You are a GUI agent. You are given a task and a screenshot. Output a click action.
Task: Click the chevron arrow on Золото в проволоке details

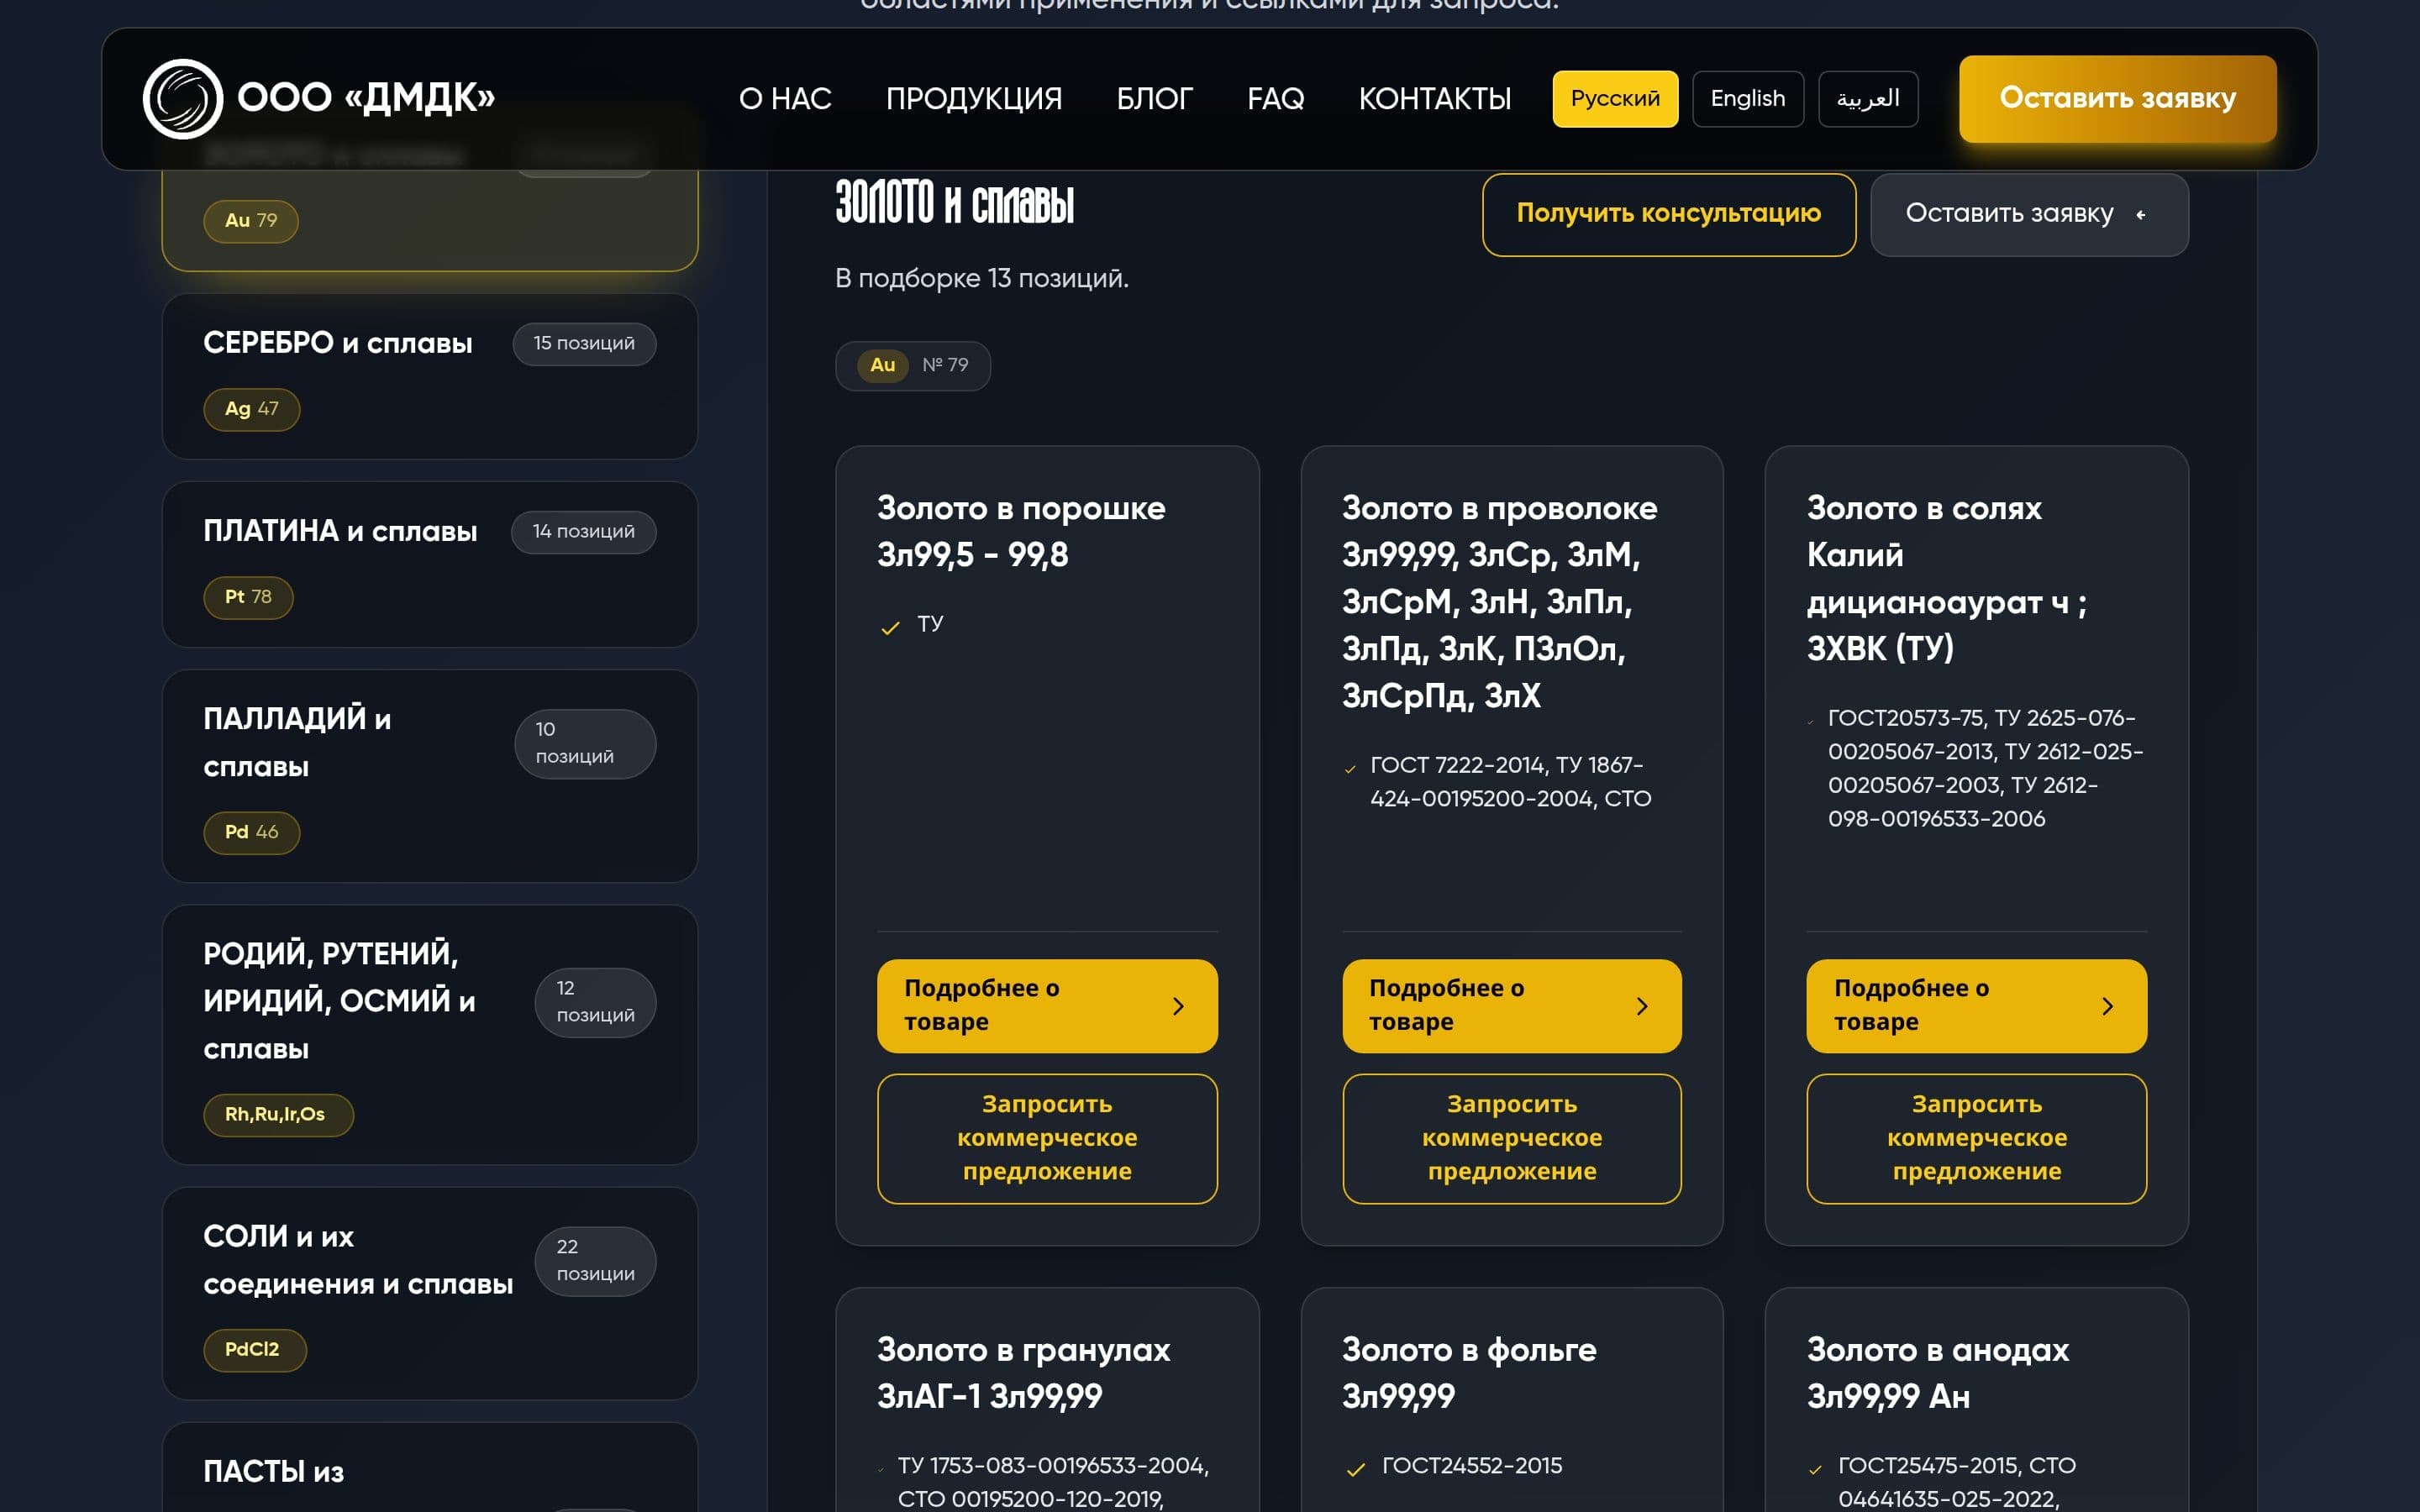click(x=1642, y=1006)
